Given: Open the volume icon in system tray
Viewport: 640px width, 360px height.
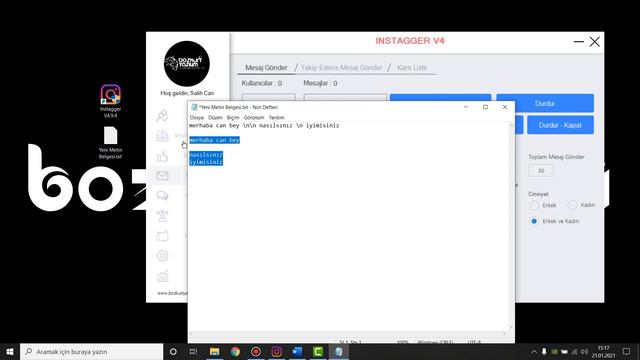Looking at the screenshot, I should tap(584, 351).
